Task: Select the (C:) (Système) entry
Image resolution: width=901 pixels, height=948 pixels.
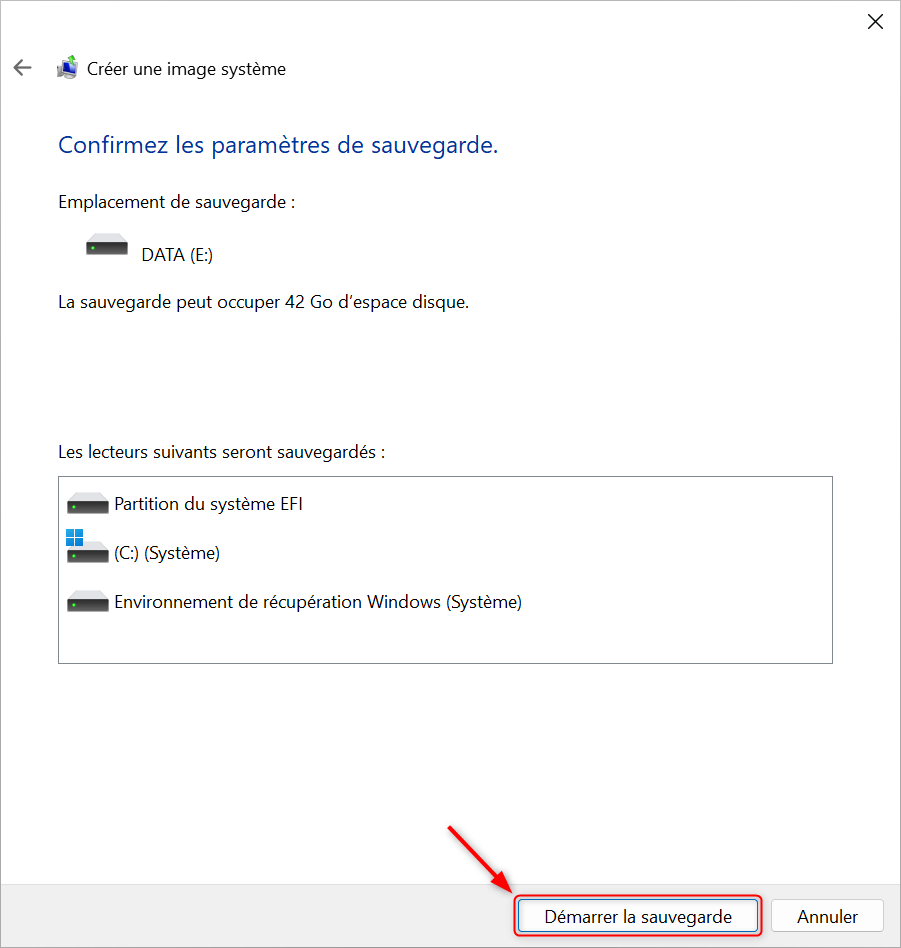Action: (x=167, y=553)
